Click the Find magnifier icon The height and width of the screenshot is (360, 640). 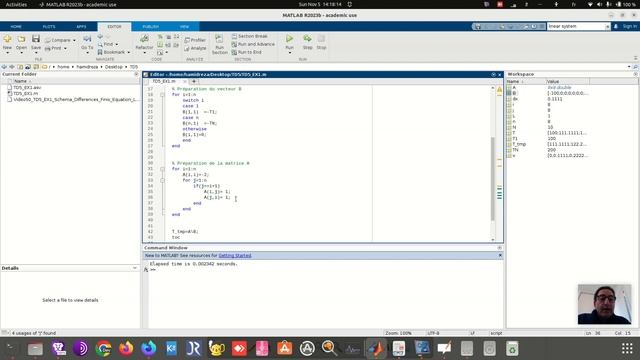coord(100,44)
